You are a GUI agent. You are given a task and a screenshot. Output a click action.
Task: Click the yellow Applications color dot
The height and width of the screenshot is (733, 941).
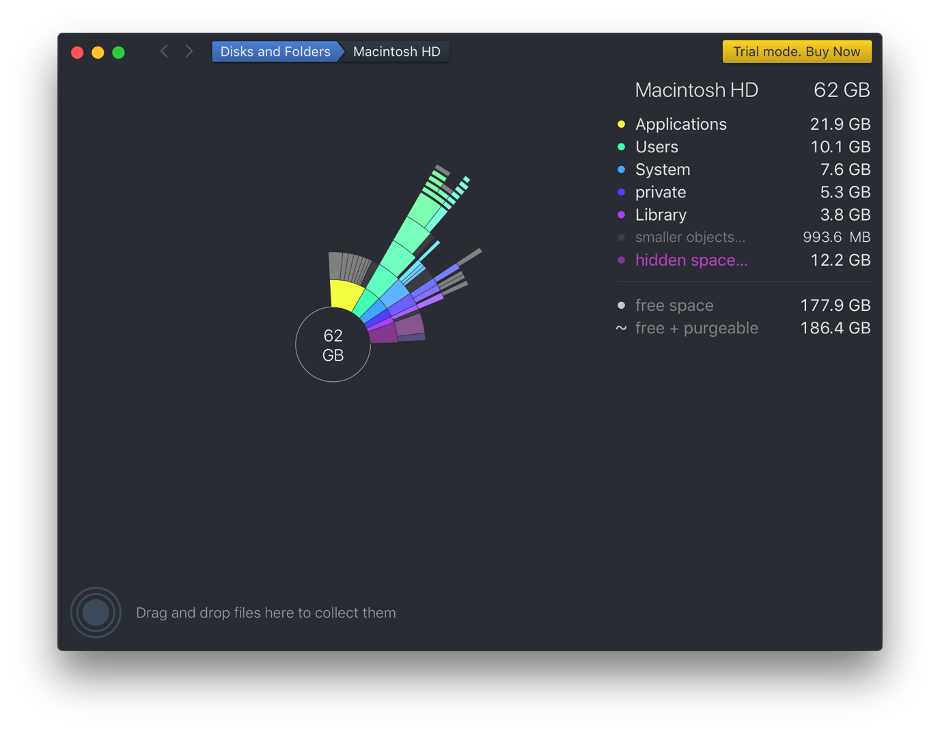click(621, 124)
